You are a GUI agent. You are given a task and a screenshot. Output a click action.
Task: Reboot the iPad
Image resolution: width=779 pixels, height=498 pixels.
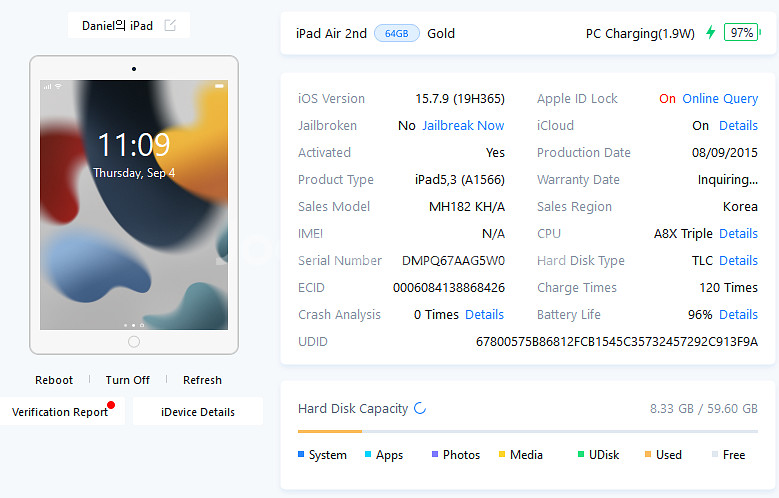coord(54,380)
